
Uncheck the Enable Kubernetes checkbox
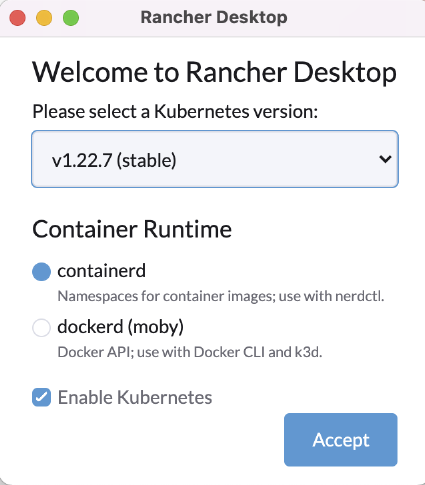(x=41, y=397)
